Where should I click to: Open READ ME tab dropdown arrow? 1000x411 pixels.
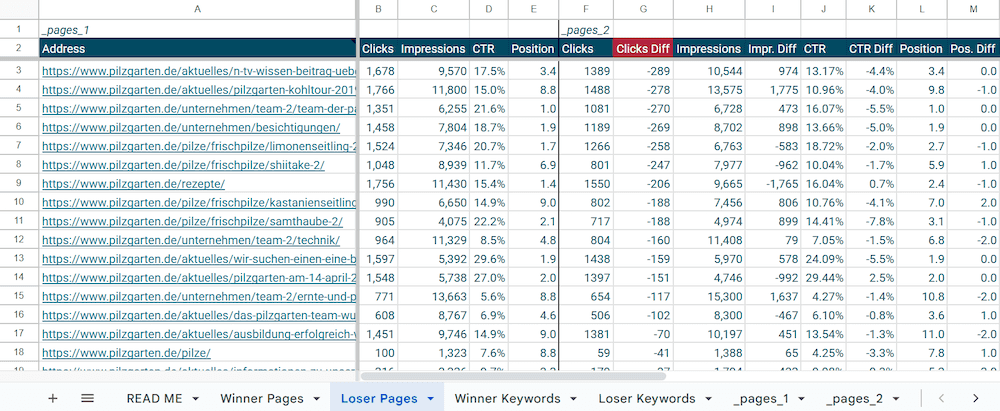click(195, 399)
